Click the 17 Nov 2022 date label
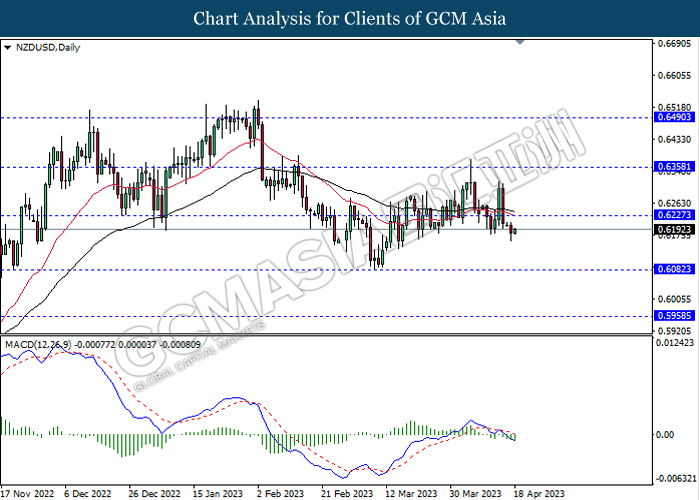 [28, 493]
